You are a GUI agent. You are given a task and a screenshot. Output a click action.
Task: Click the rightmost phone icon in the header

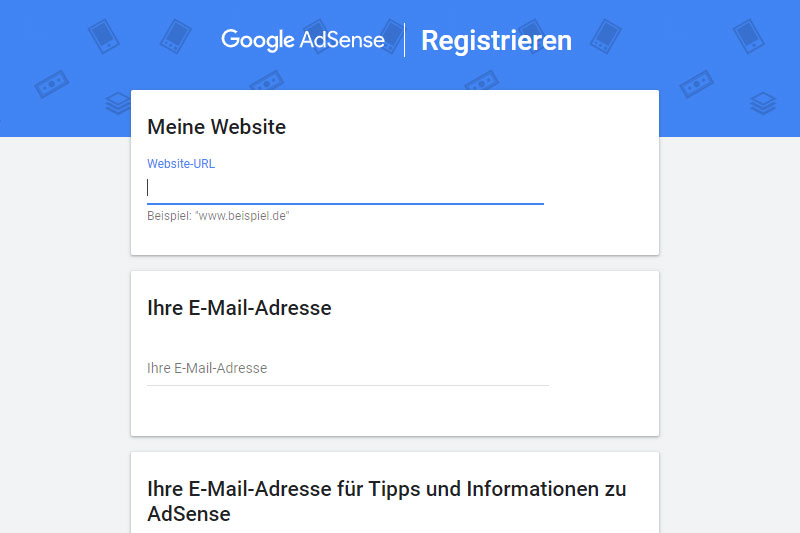tap(748, 37)
